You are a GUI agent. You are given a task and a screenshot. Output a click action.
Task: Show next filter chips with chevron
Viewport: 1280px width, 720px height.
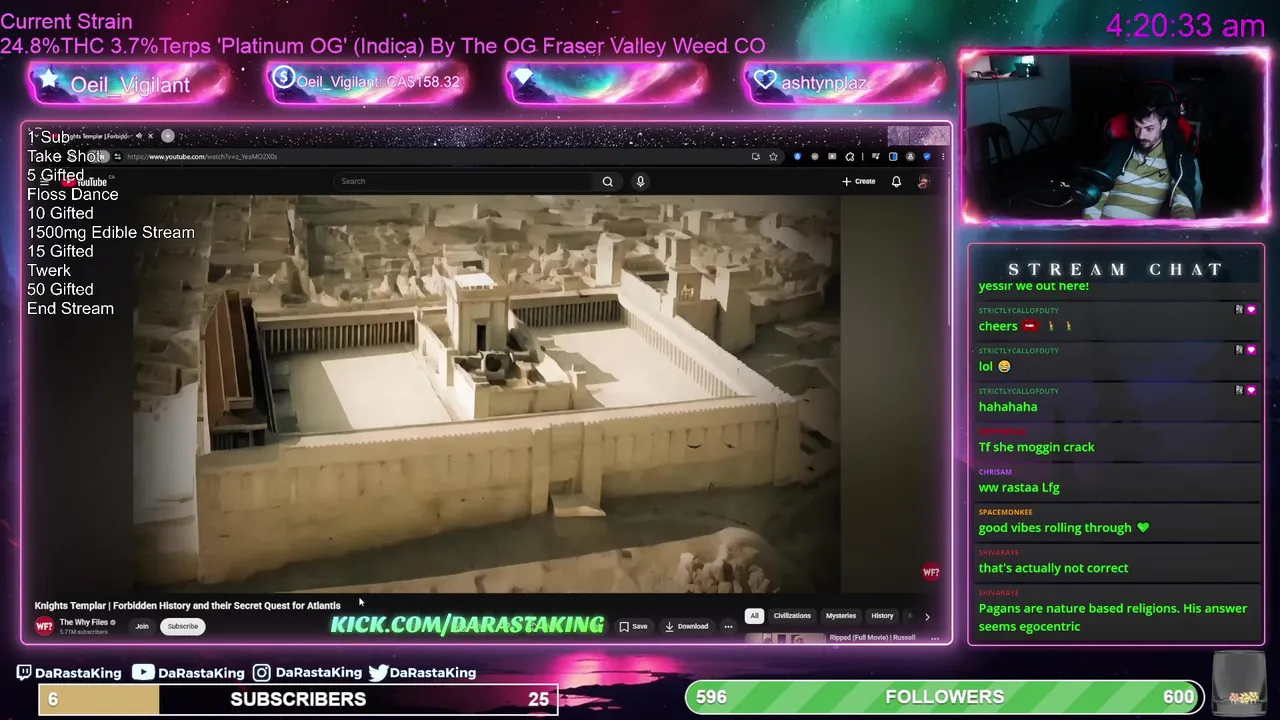(927, 617)
